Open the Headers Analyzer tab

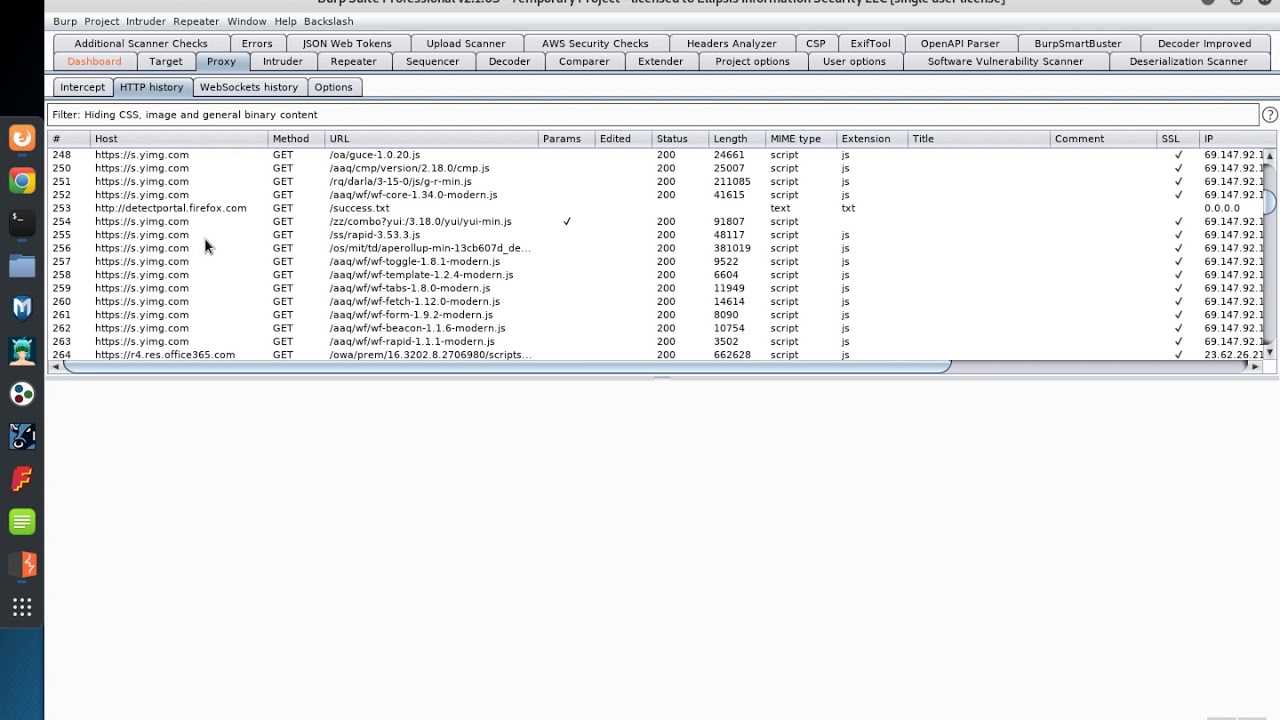(x=732, y=43)
